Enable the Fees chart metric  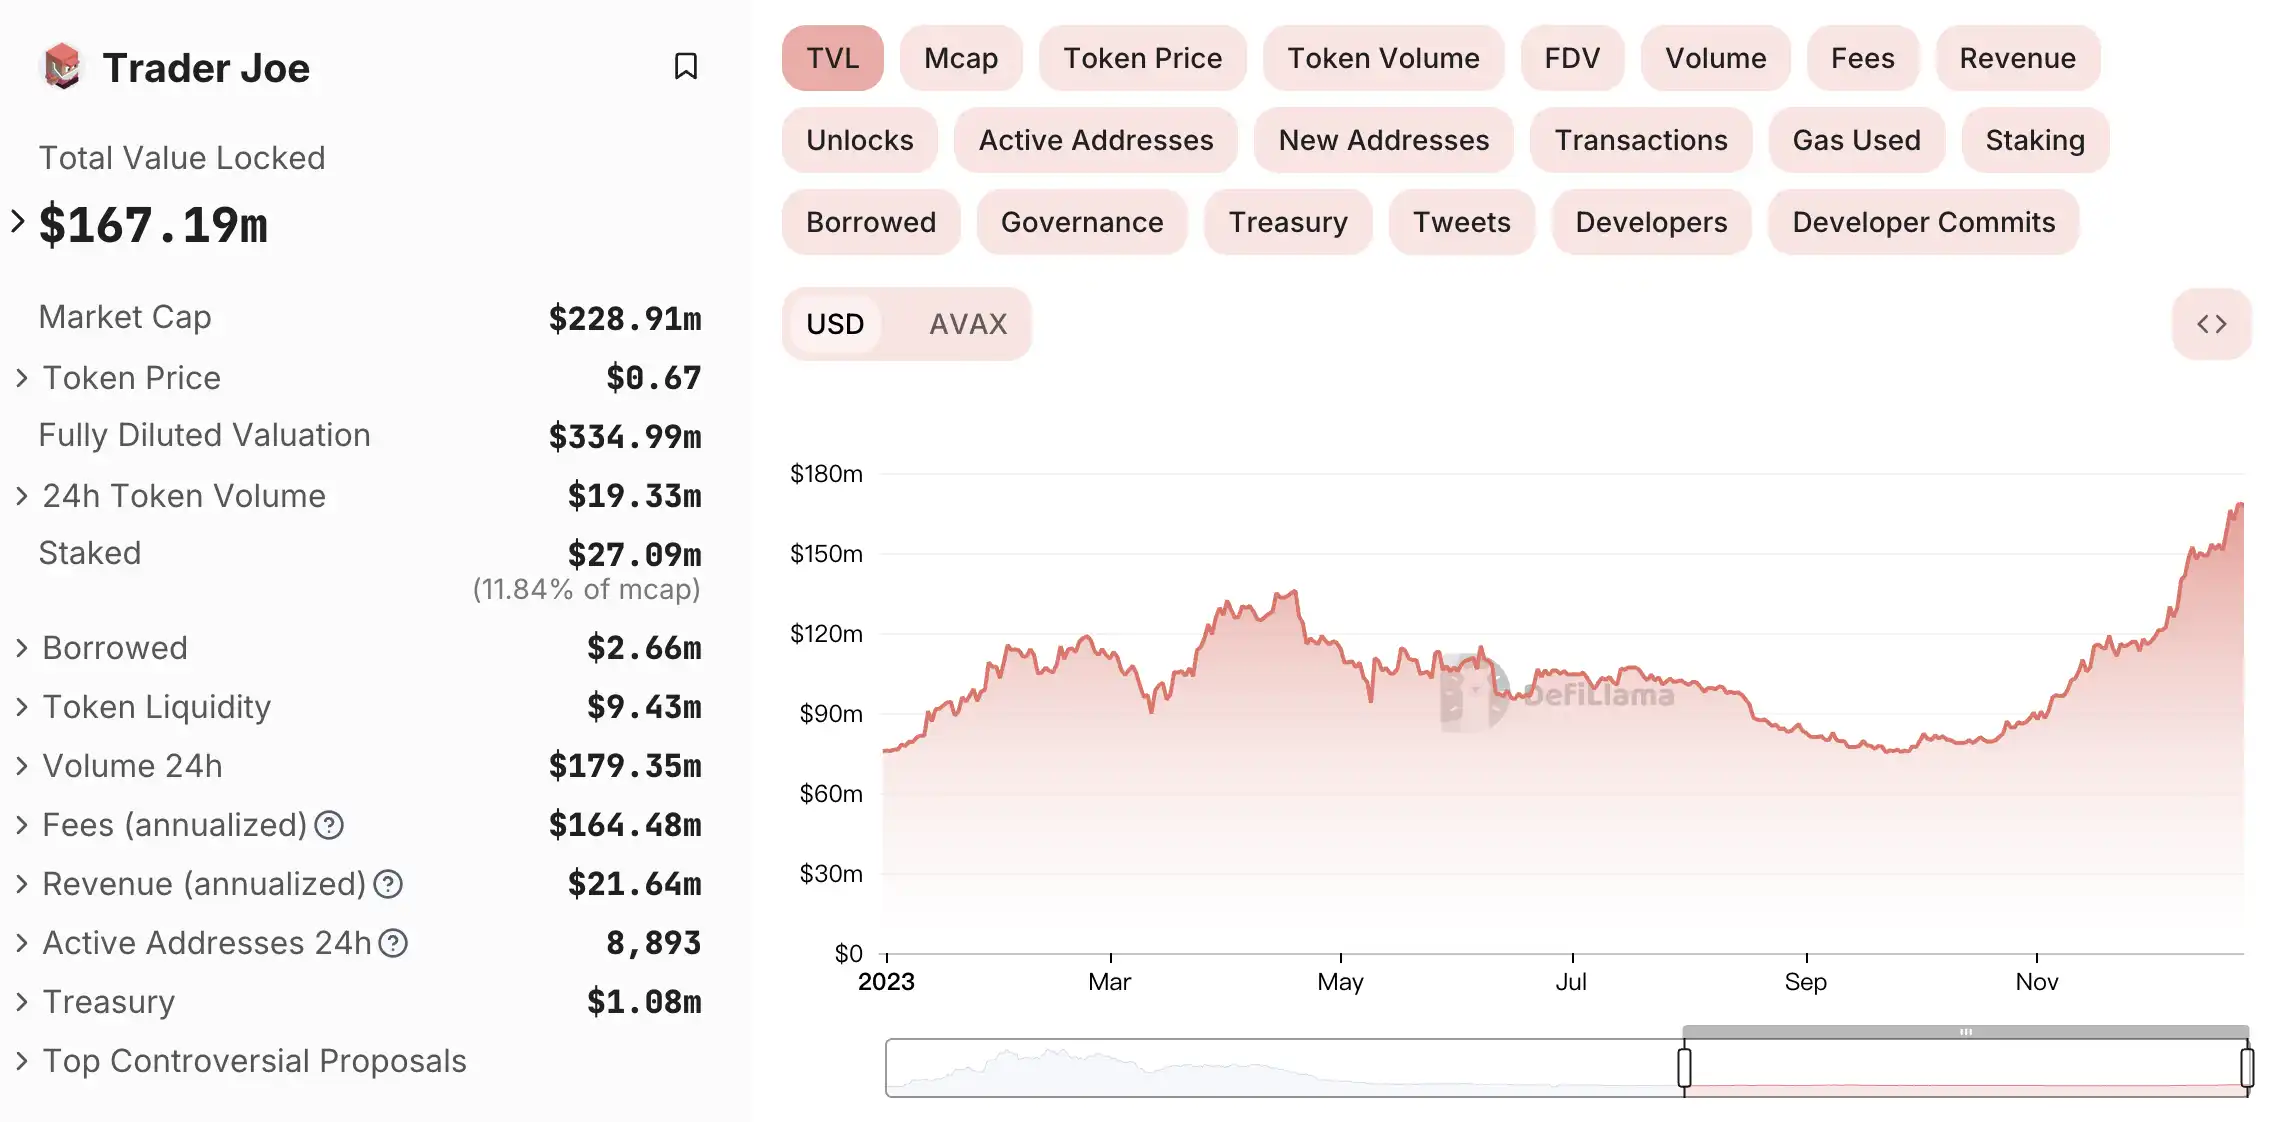coord(1862,58)
